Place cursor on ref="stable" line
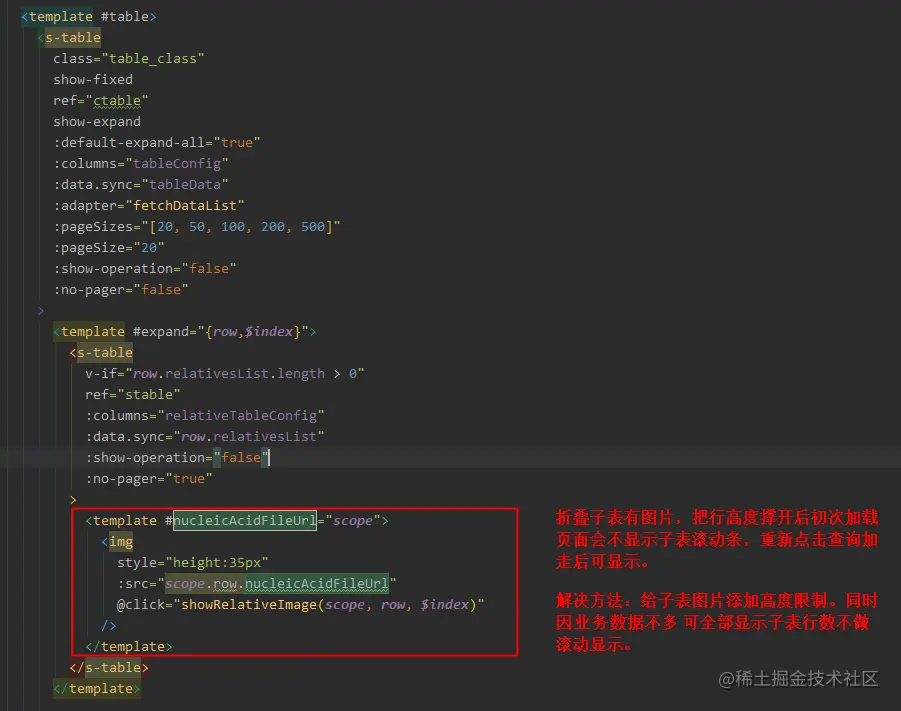The width and height of the screenshot is (901, 711). coord(133,394)
